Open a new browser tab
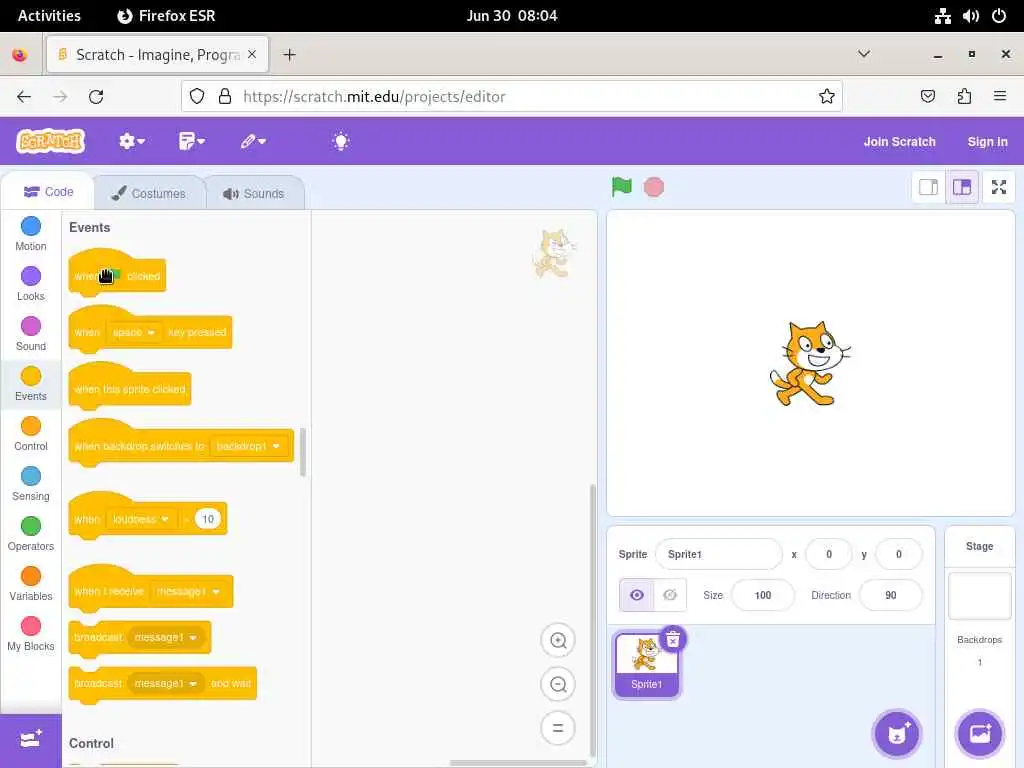The width and height of the screenshot is (1024, 768). 289,55
